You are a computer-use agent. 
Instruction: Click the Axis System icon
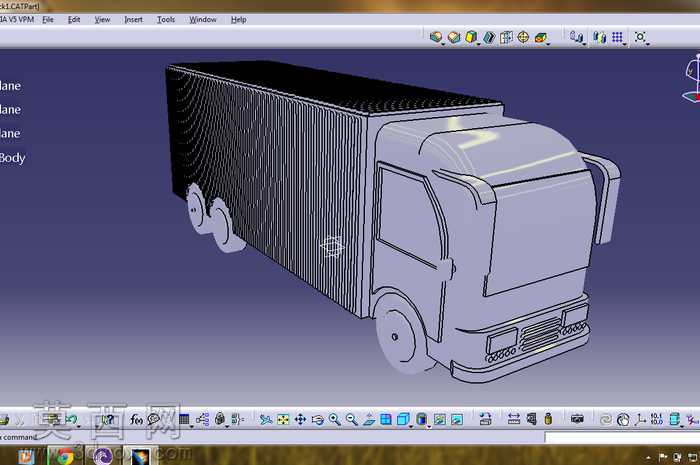coord(640,419)
